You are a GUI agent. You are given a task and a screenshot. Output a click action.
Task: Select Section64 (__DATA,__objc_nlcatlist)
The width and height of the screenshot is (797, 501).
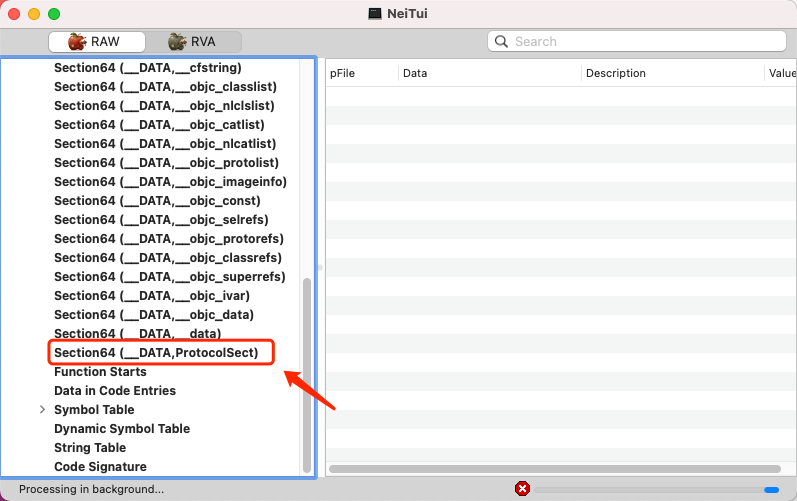pyautogui.click(x=165, y=144)
